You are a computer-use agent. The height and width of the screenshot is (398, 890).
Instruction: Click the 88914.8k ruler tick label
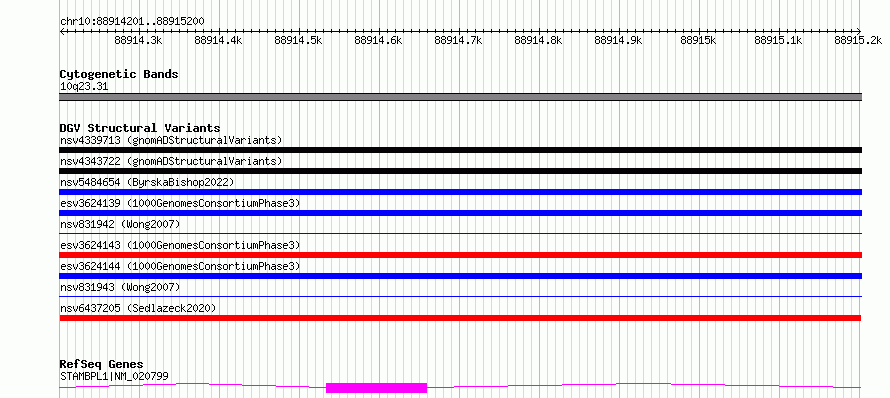pos(539,40)
